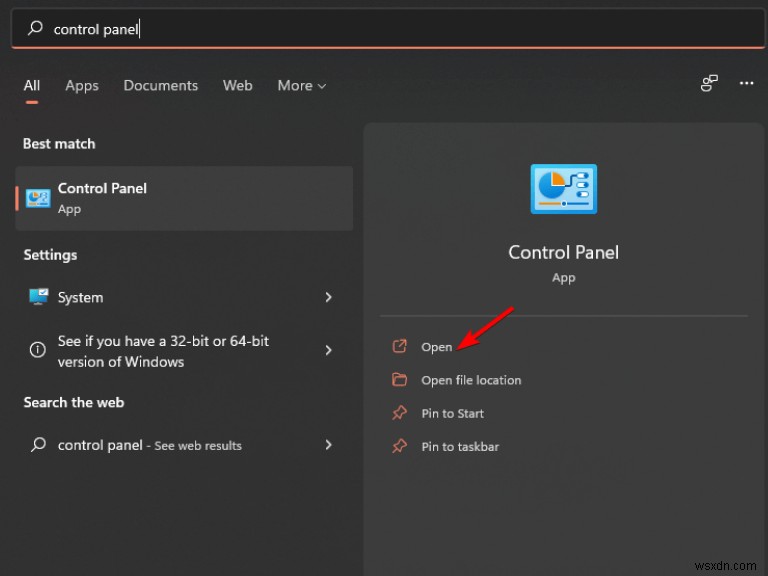Click Open in the preview pane

click(436, 347)
